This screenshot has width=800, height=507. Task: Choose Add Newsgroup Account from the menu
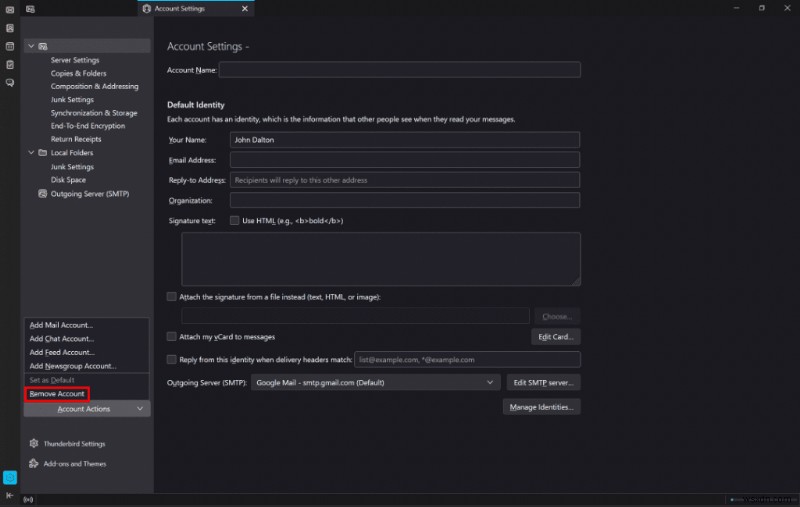click(73, 366)
